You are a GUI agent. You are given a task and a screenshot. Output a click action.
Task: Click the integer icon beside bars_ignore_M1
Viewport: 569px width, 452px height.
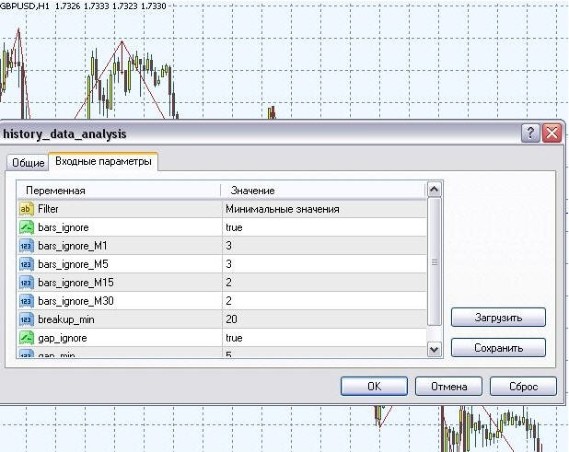26,246
